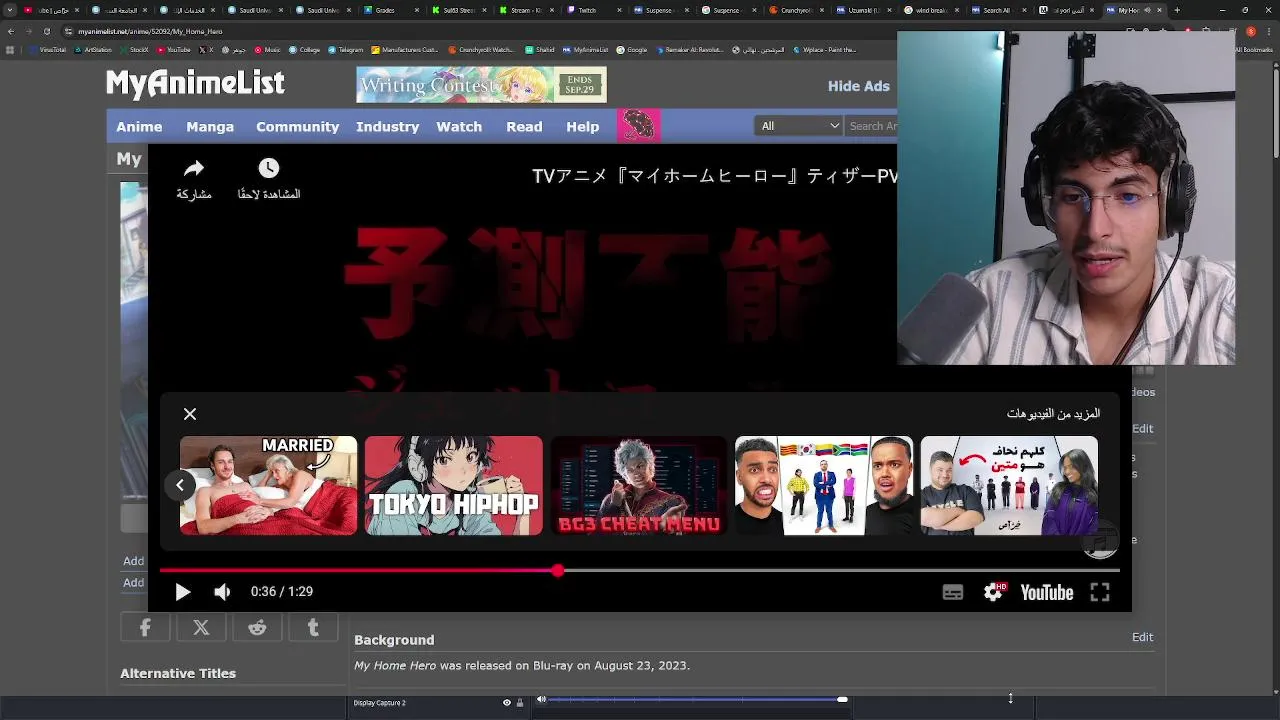Play the YouTube trailer video
Image resolution: width=1280 pixels, height=720 pixels.
point(182,592)
